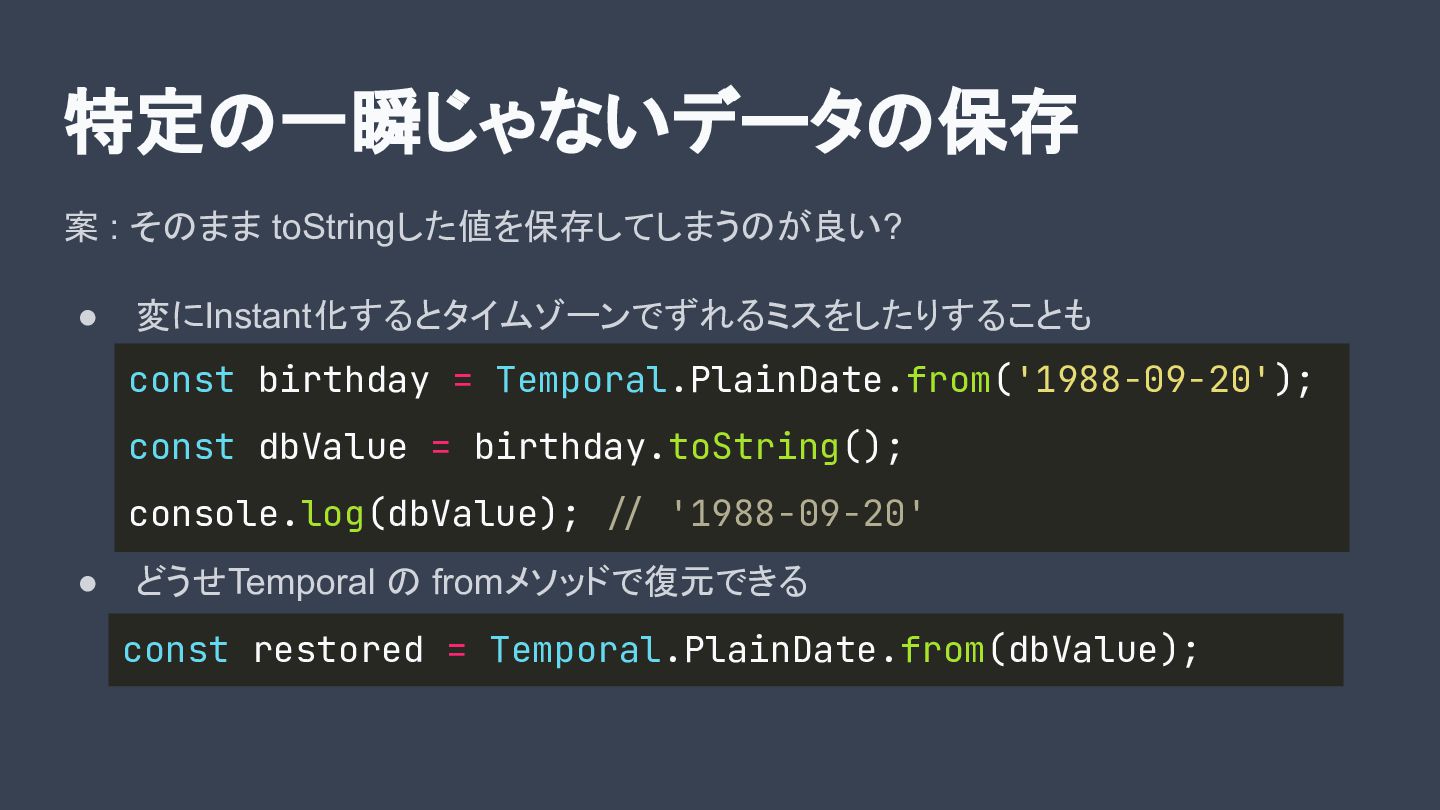
Task: Click the green 'toString' method in code
Action: tap(753, 447)
